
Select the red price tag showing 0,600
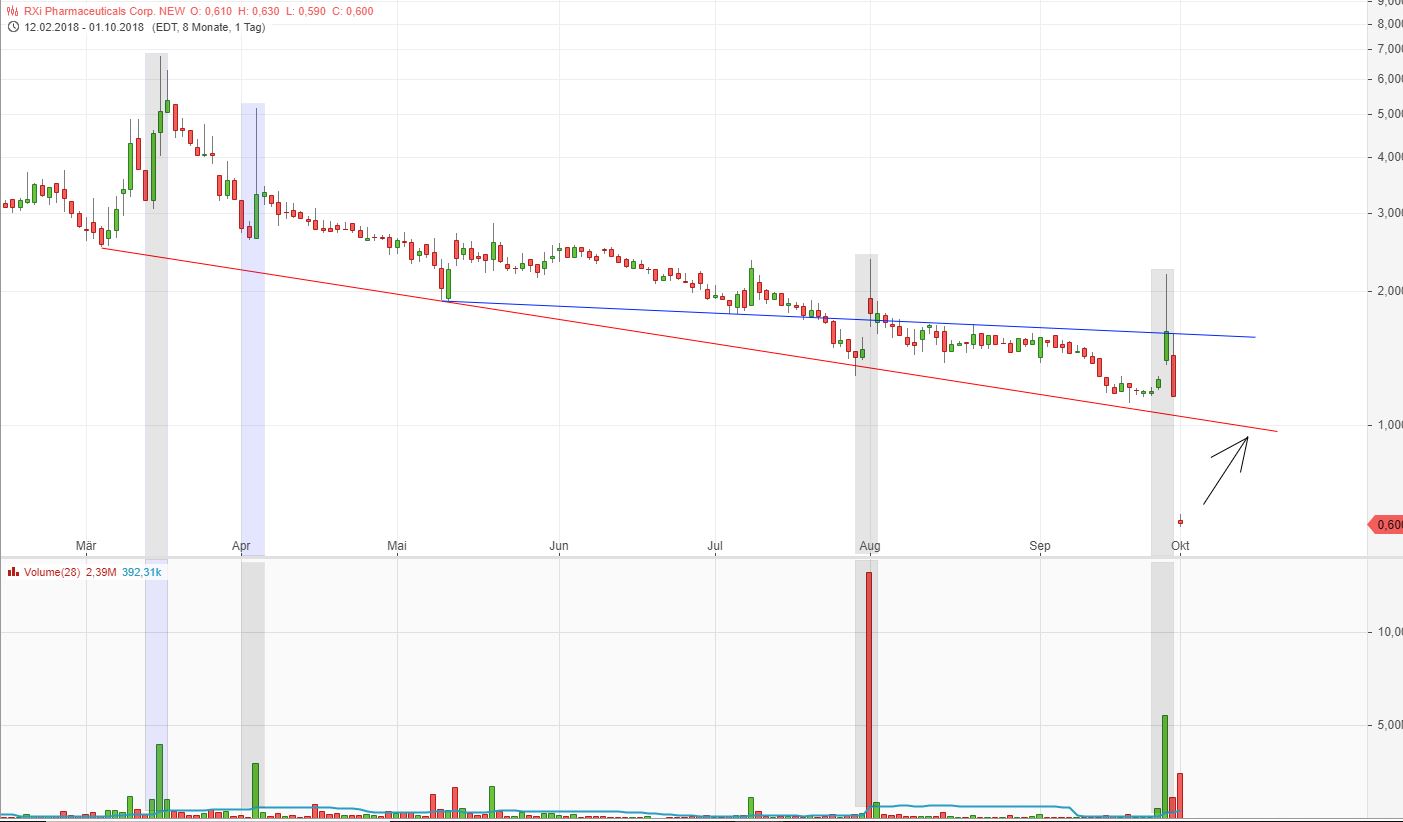(x=1387, y=523)
